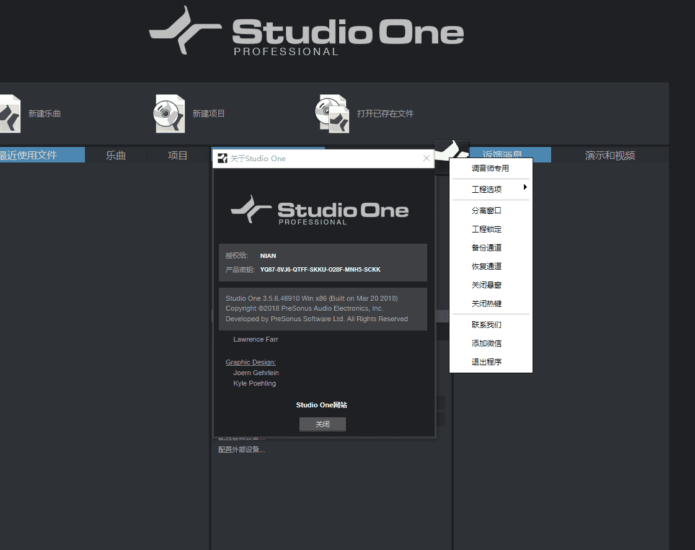Image resolution: width=695 pixels, height=550 pixels.
Task: Click the Developed by PreSonus Software line
Action: pos(316,319)
